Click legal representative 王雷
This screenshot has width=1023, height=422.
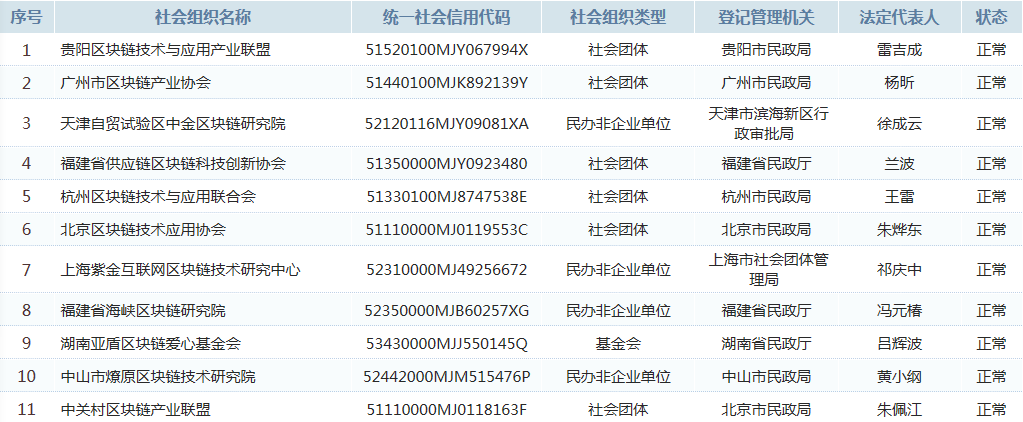[900, 196]
